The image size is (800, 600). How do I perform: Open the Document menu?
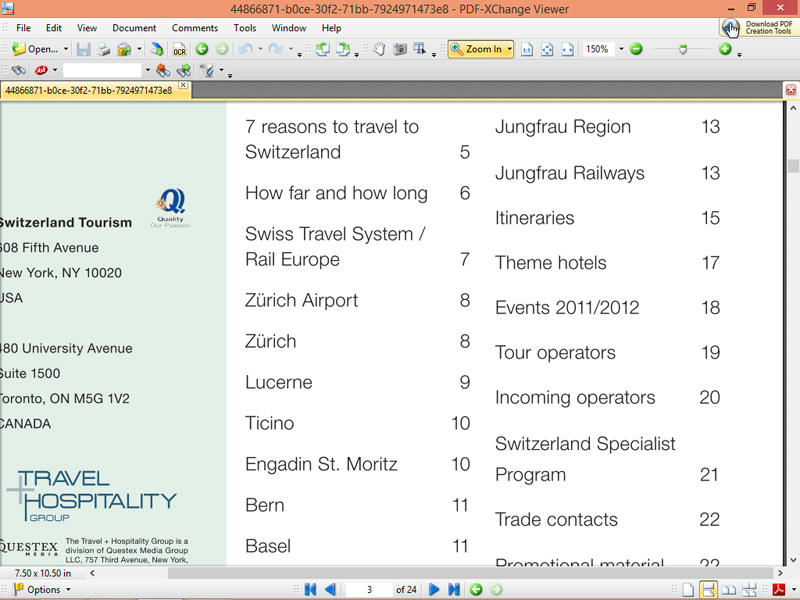click(134, 28)
